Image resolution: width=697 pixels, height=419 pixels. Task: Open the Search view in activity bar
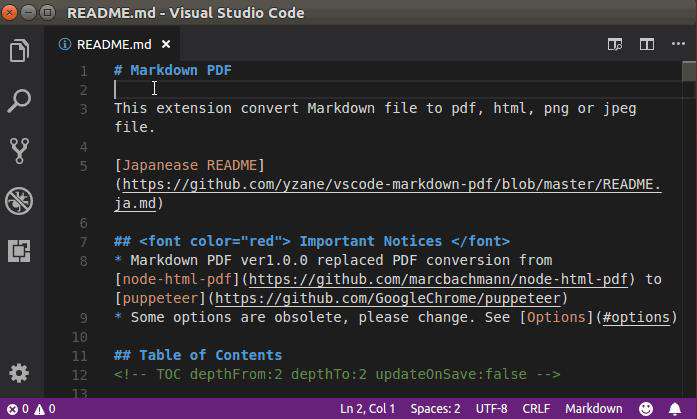19,101
